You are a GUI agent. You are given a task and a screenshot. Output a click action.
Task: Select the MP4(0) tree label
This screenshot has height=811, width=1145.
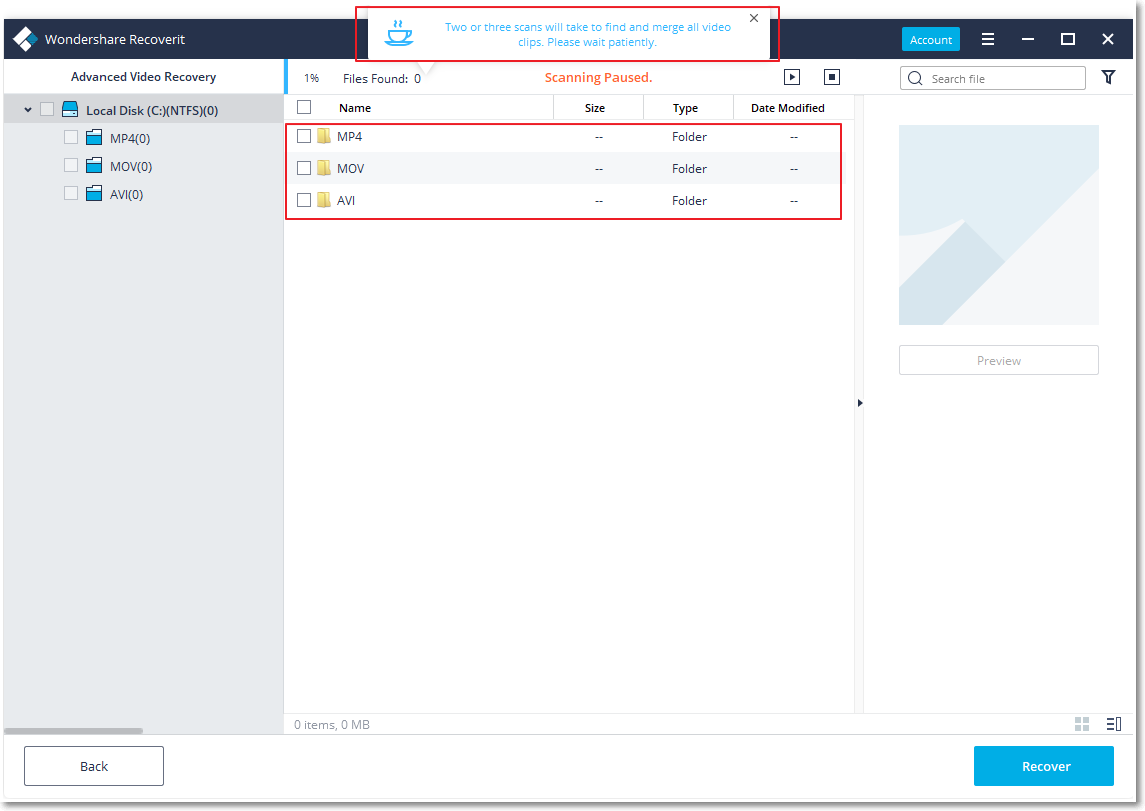point(130,138)
